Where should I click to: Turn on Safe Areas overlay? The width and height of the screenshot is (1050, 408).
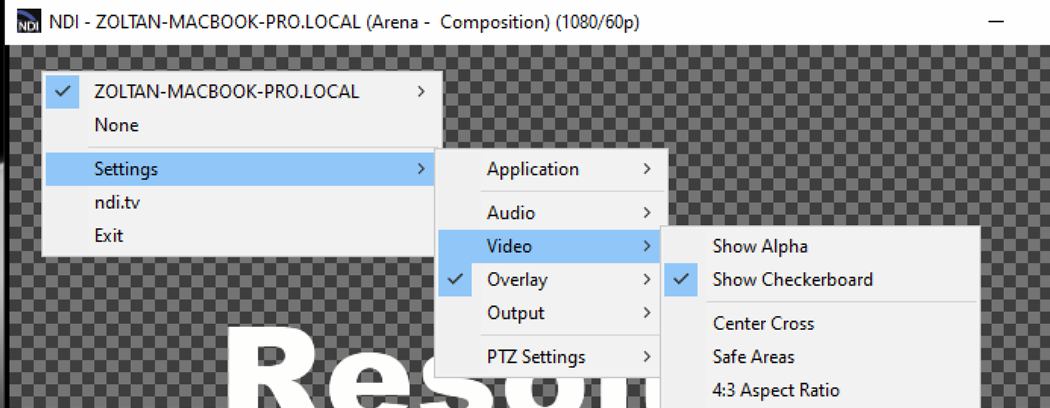tap(754, 357)
